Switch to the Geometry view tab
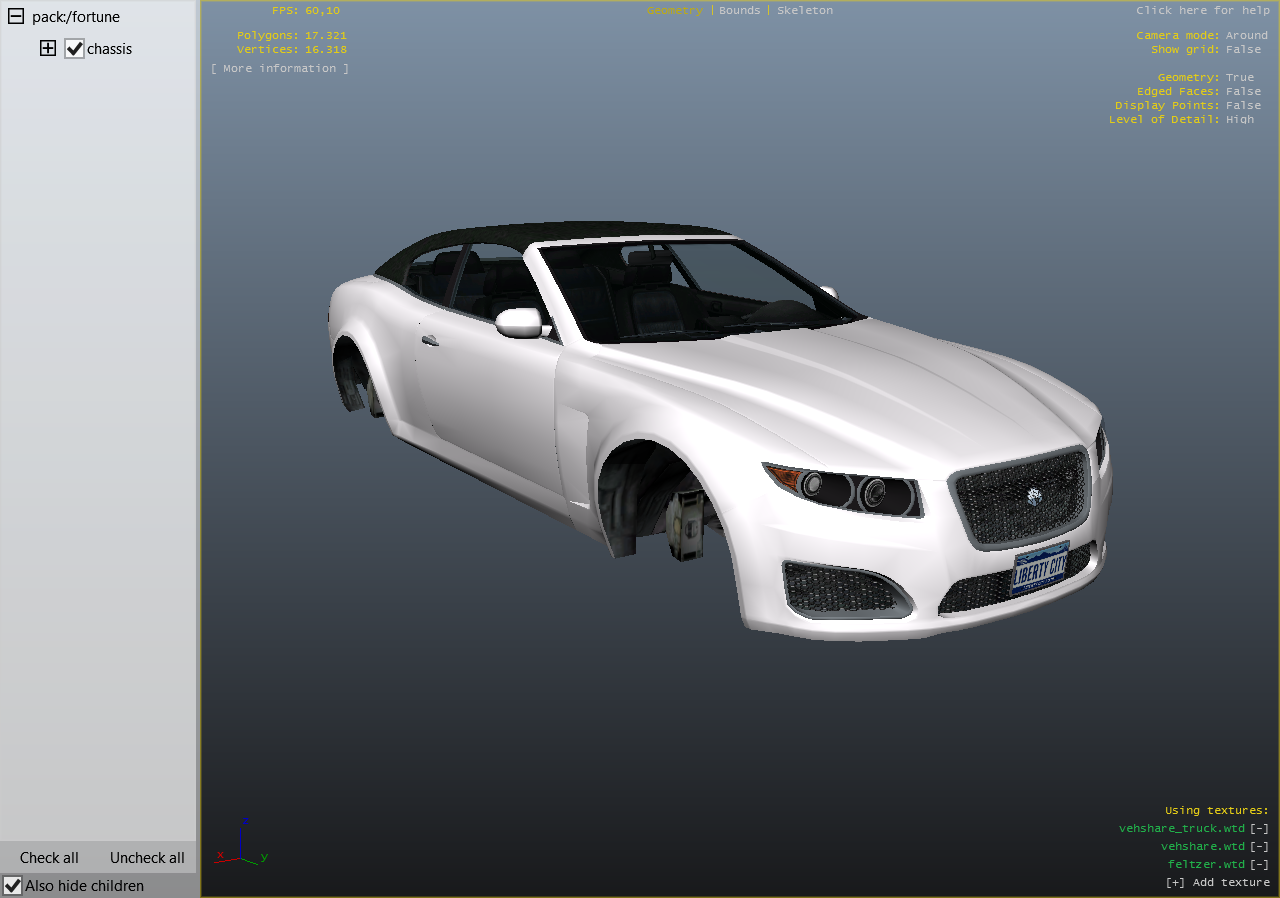 click(x=675, y=10)
